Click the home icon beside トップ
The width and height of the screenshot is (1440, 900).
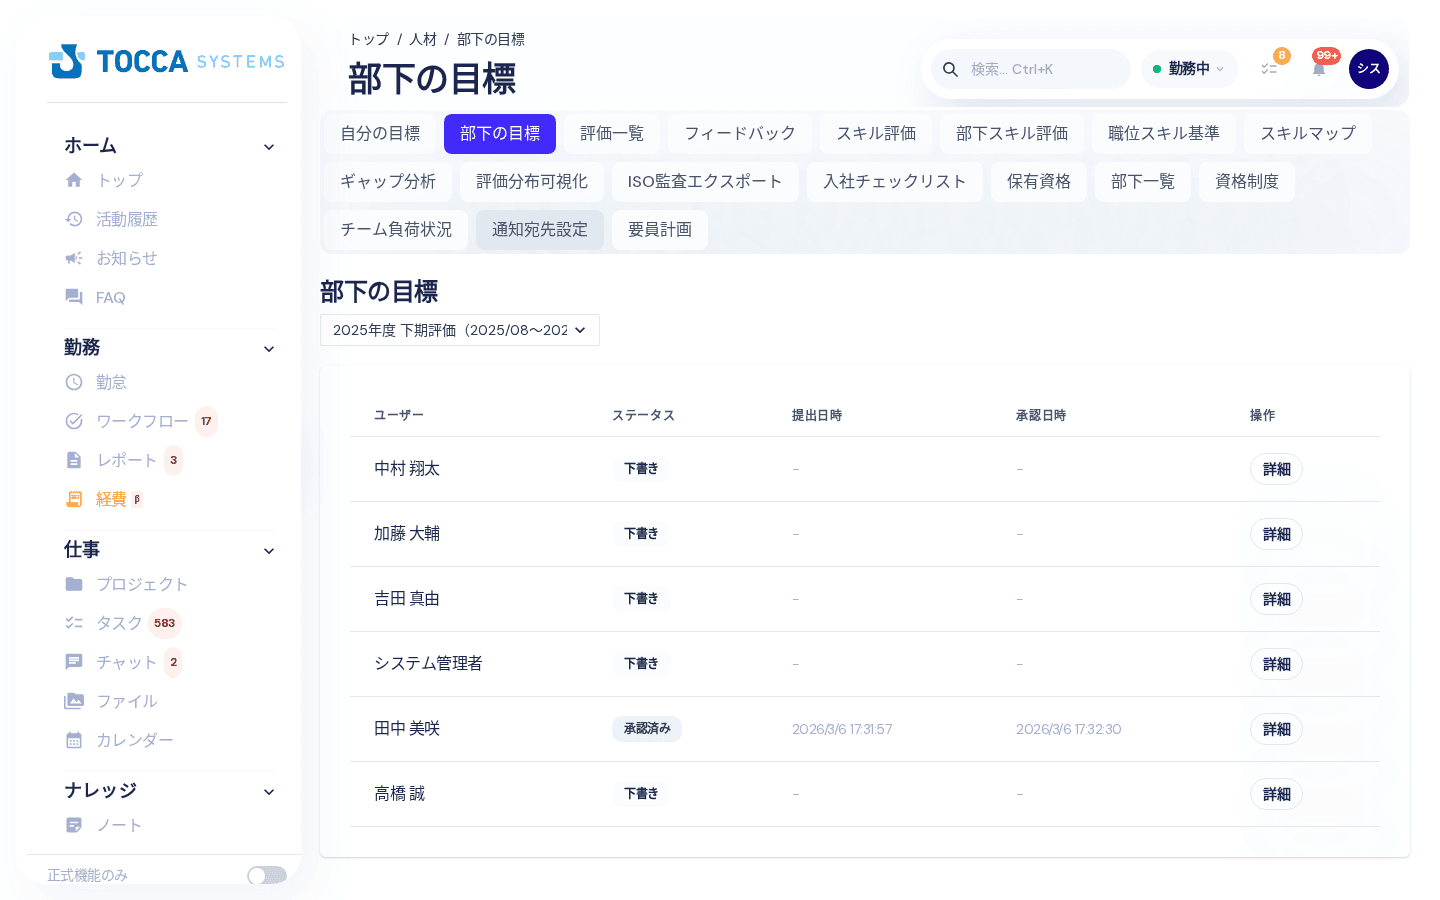[74, 180]
